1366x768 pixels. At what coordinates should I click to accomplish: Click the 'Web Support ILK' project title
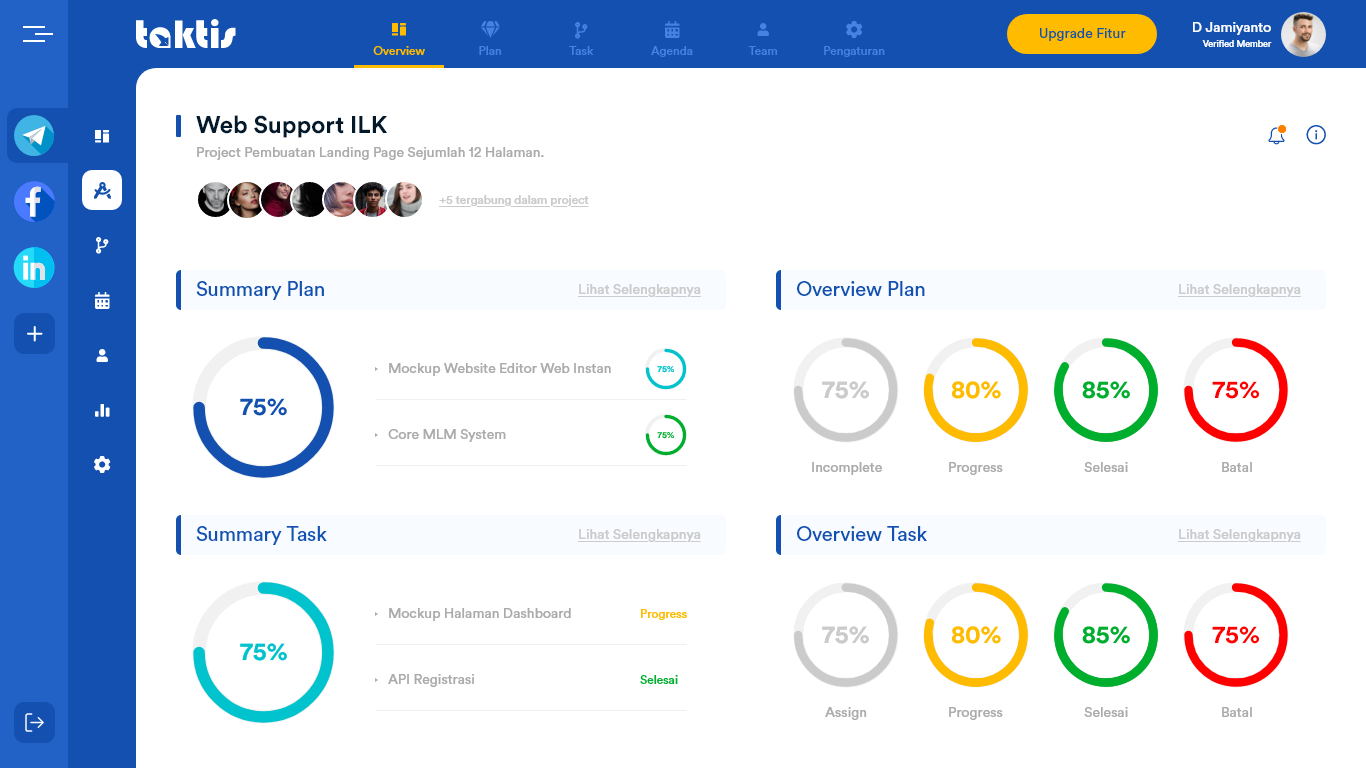pyautogui.click(x=292, y=125)
